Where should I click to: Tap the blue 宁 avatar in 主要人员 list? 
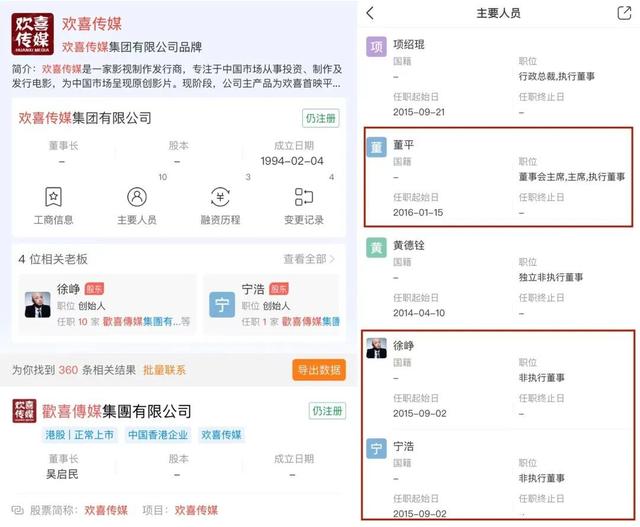pyautogui.click(x=376, y=448)
